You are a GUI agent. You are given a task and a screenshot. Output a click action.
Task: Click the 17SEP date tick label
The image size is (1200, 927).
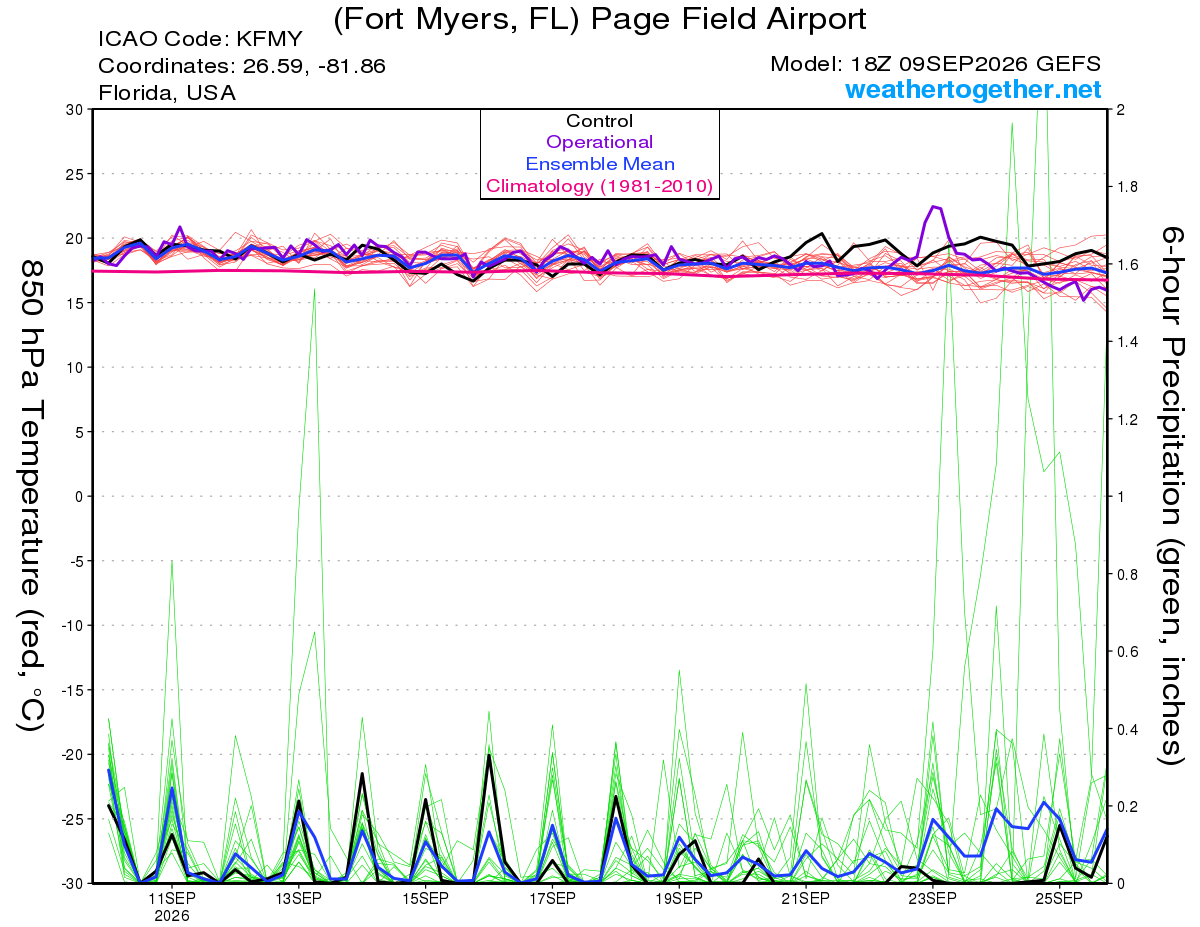click(552, 898)
